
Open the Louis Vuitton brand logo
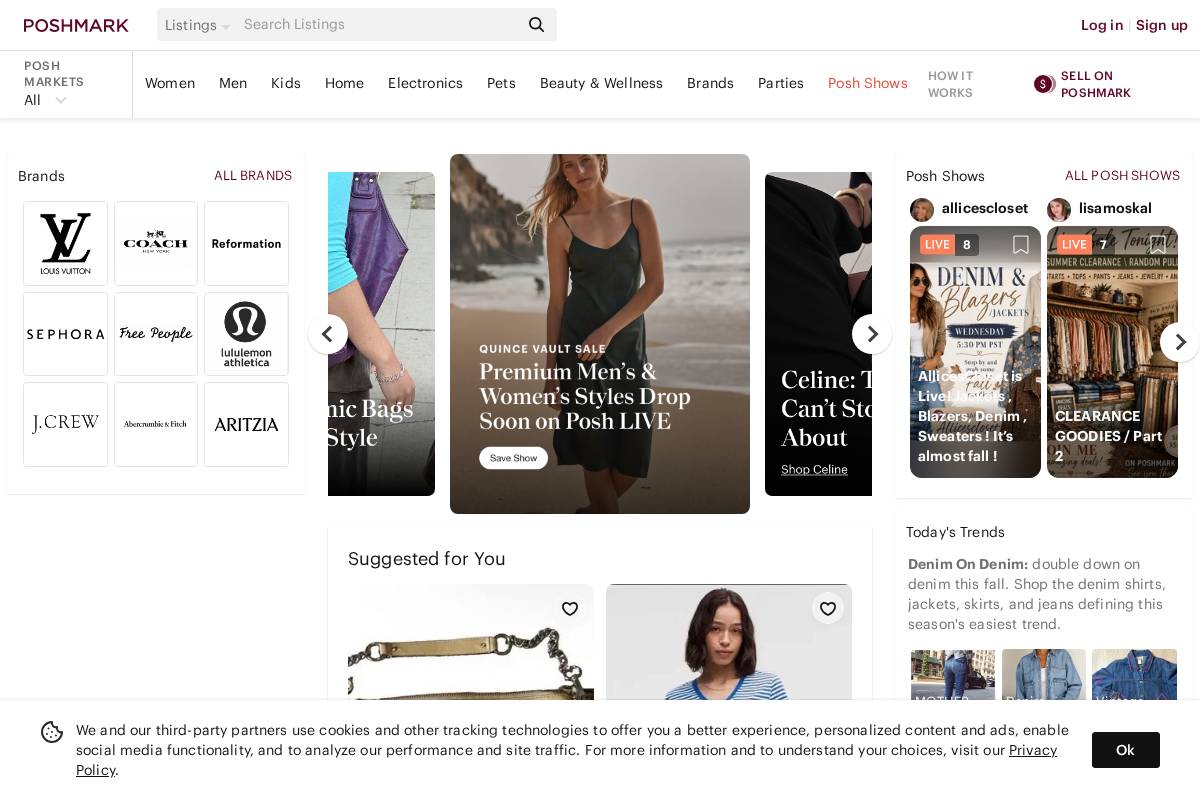[65, 243]
